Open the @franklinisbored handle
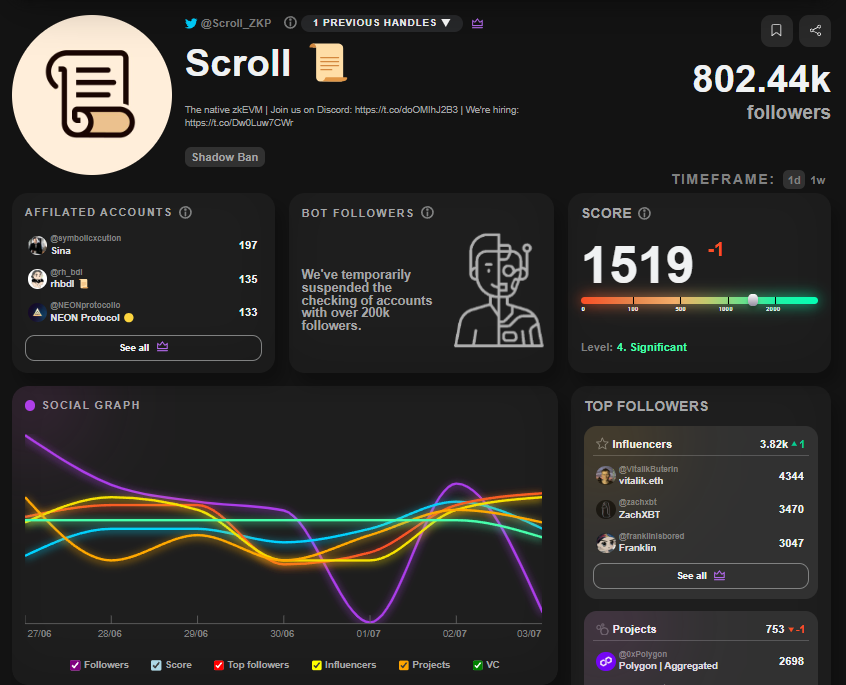Image resolution: width=846 pixels, height=685 pixels. point(651,536)
